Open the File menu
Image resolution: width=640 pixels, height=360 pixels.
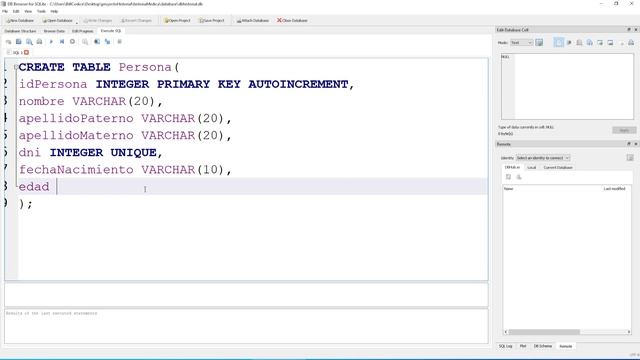pyautogui.click(x=5, y=11)
